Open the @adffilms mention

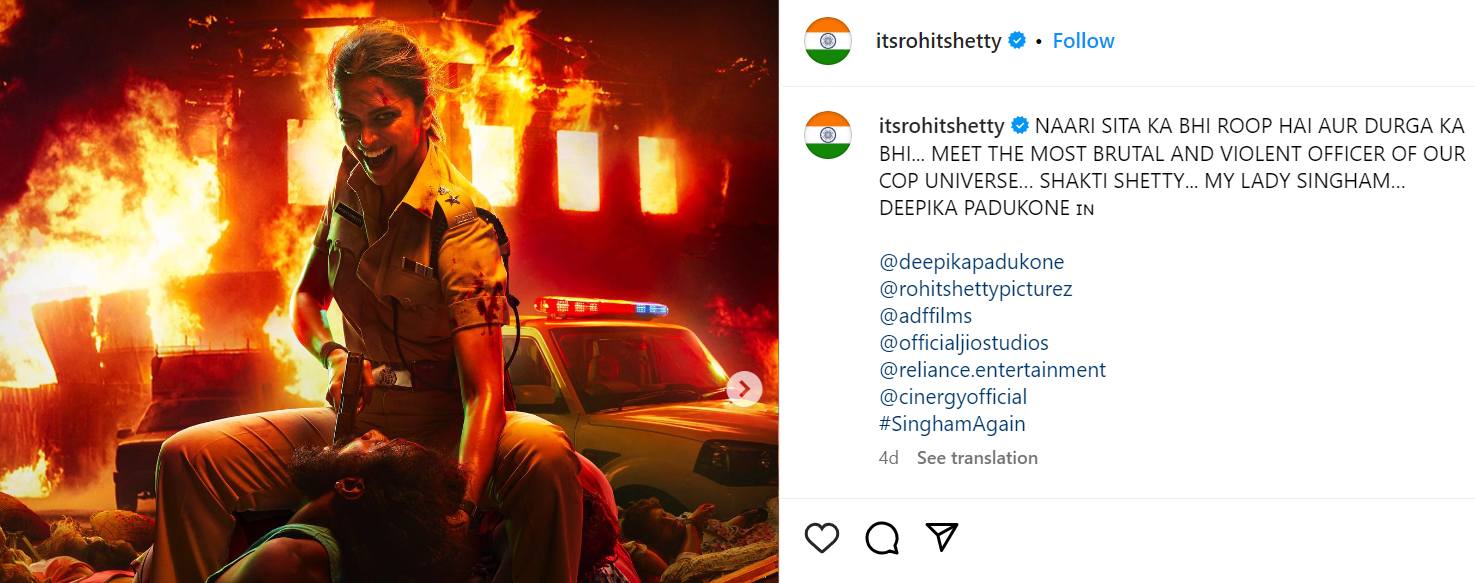[x=926, y=316]
